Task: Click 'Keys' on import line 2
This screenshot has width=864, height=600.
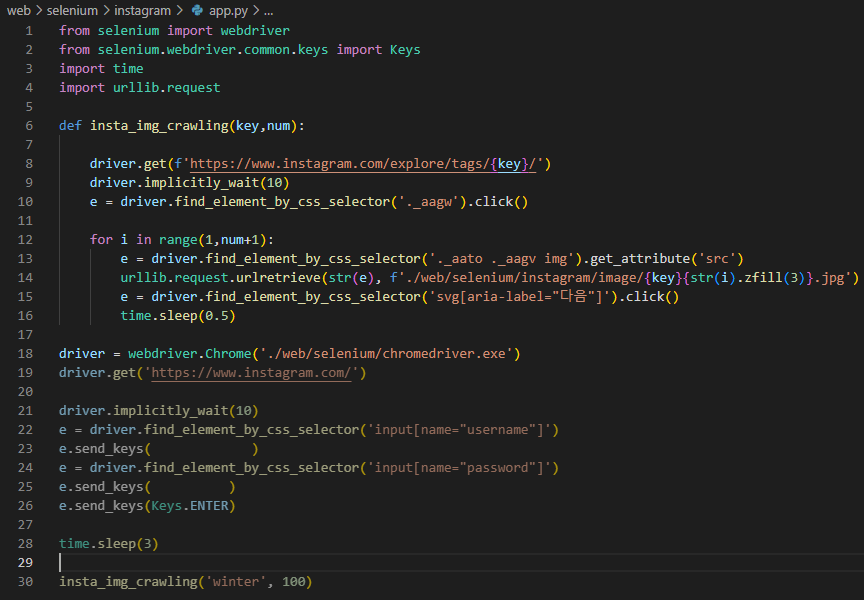Action: click(405, 50)
